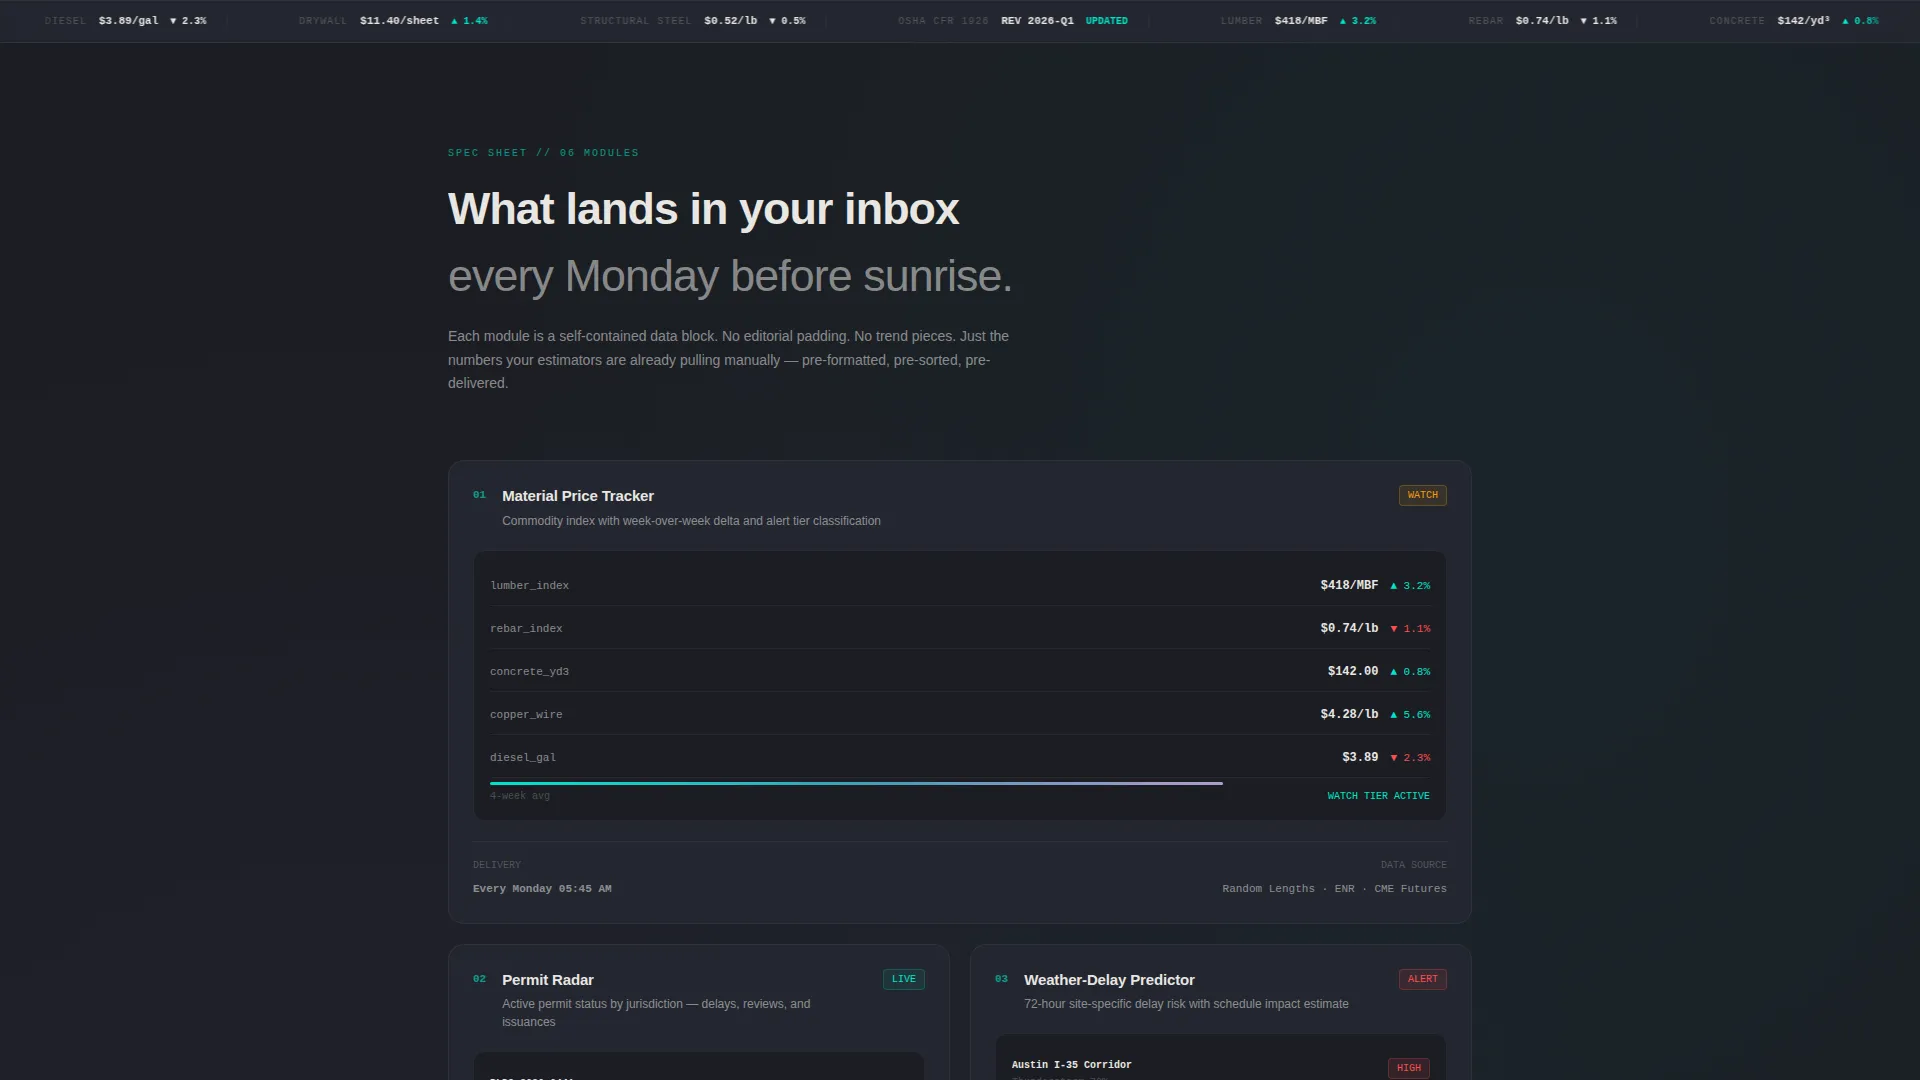Click the LIVE badge on Permit Radar
This screenshot has width=1920, height=1080.
pyautogui.click(x=903, y=979)
